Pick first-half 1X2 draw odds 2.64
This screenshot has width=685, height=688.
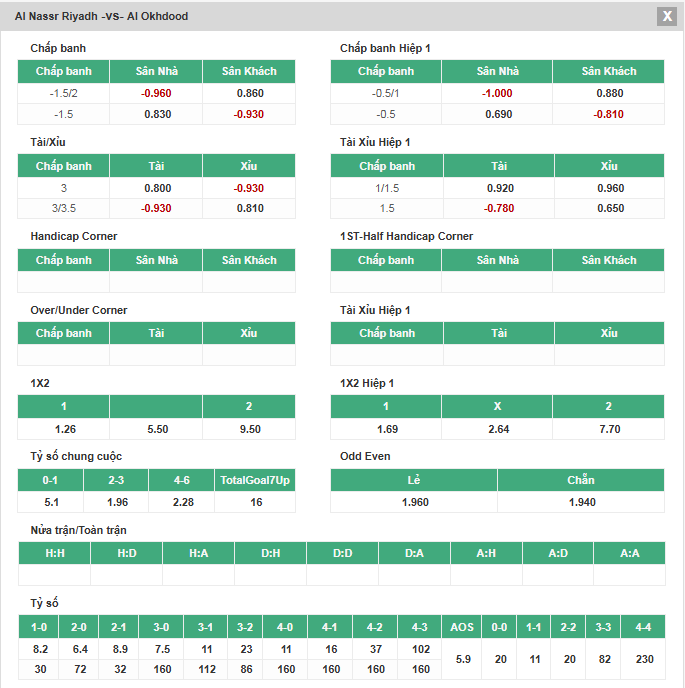pos(497,429)
